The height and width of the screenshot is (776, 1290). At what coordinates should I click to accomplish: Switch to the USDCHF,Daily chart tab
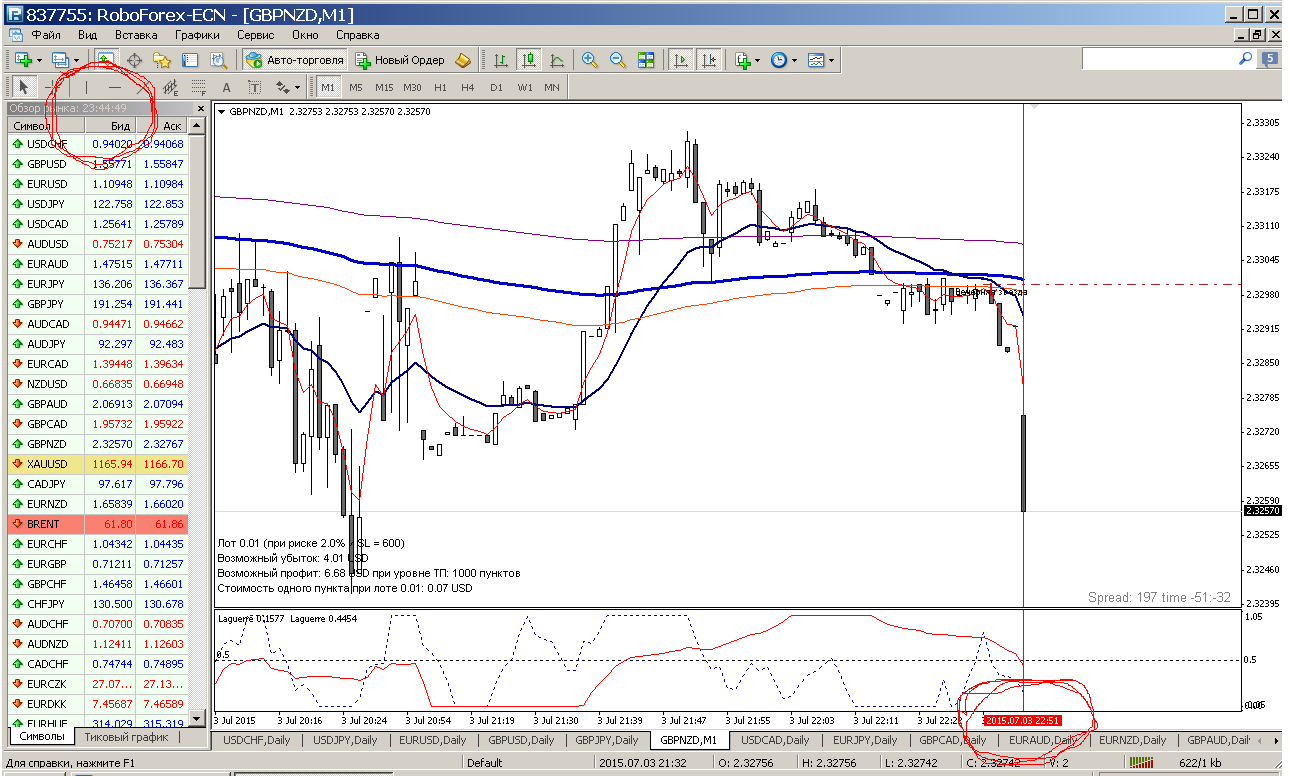pos(258,740)
